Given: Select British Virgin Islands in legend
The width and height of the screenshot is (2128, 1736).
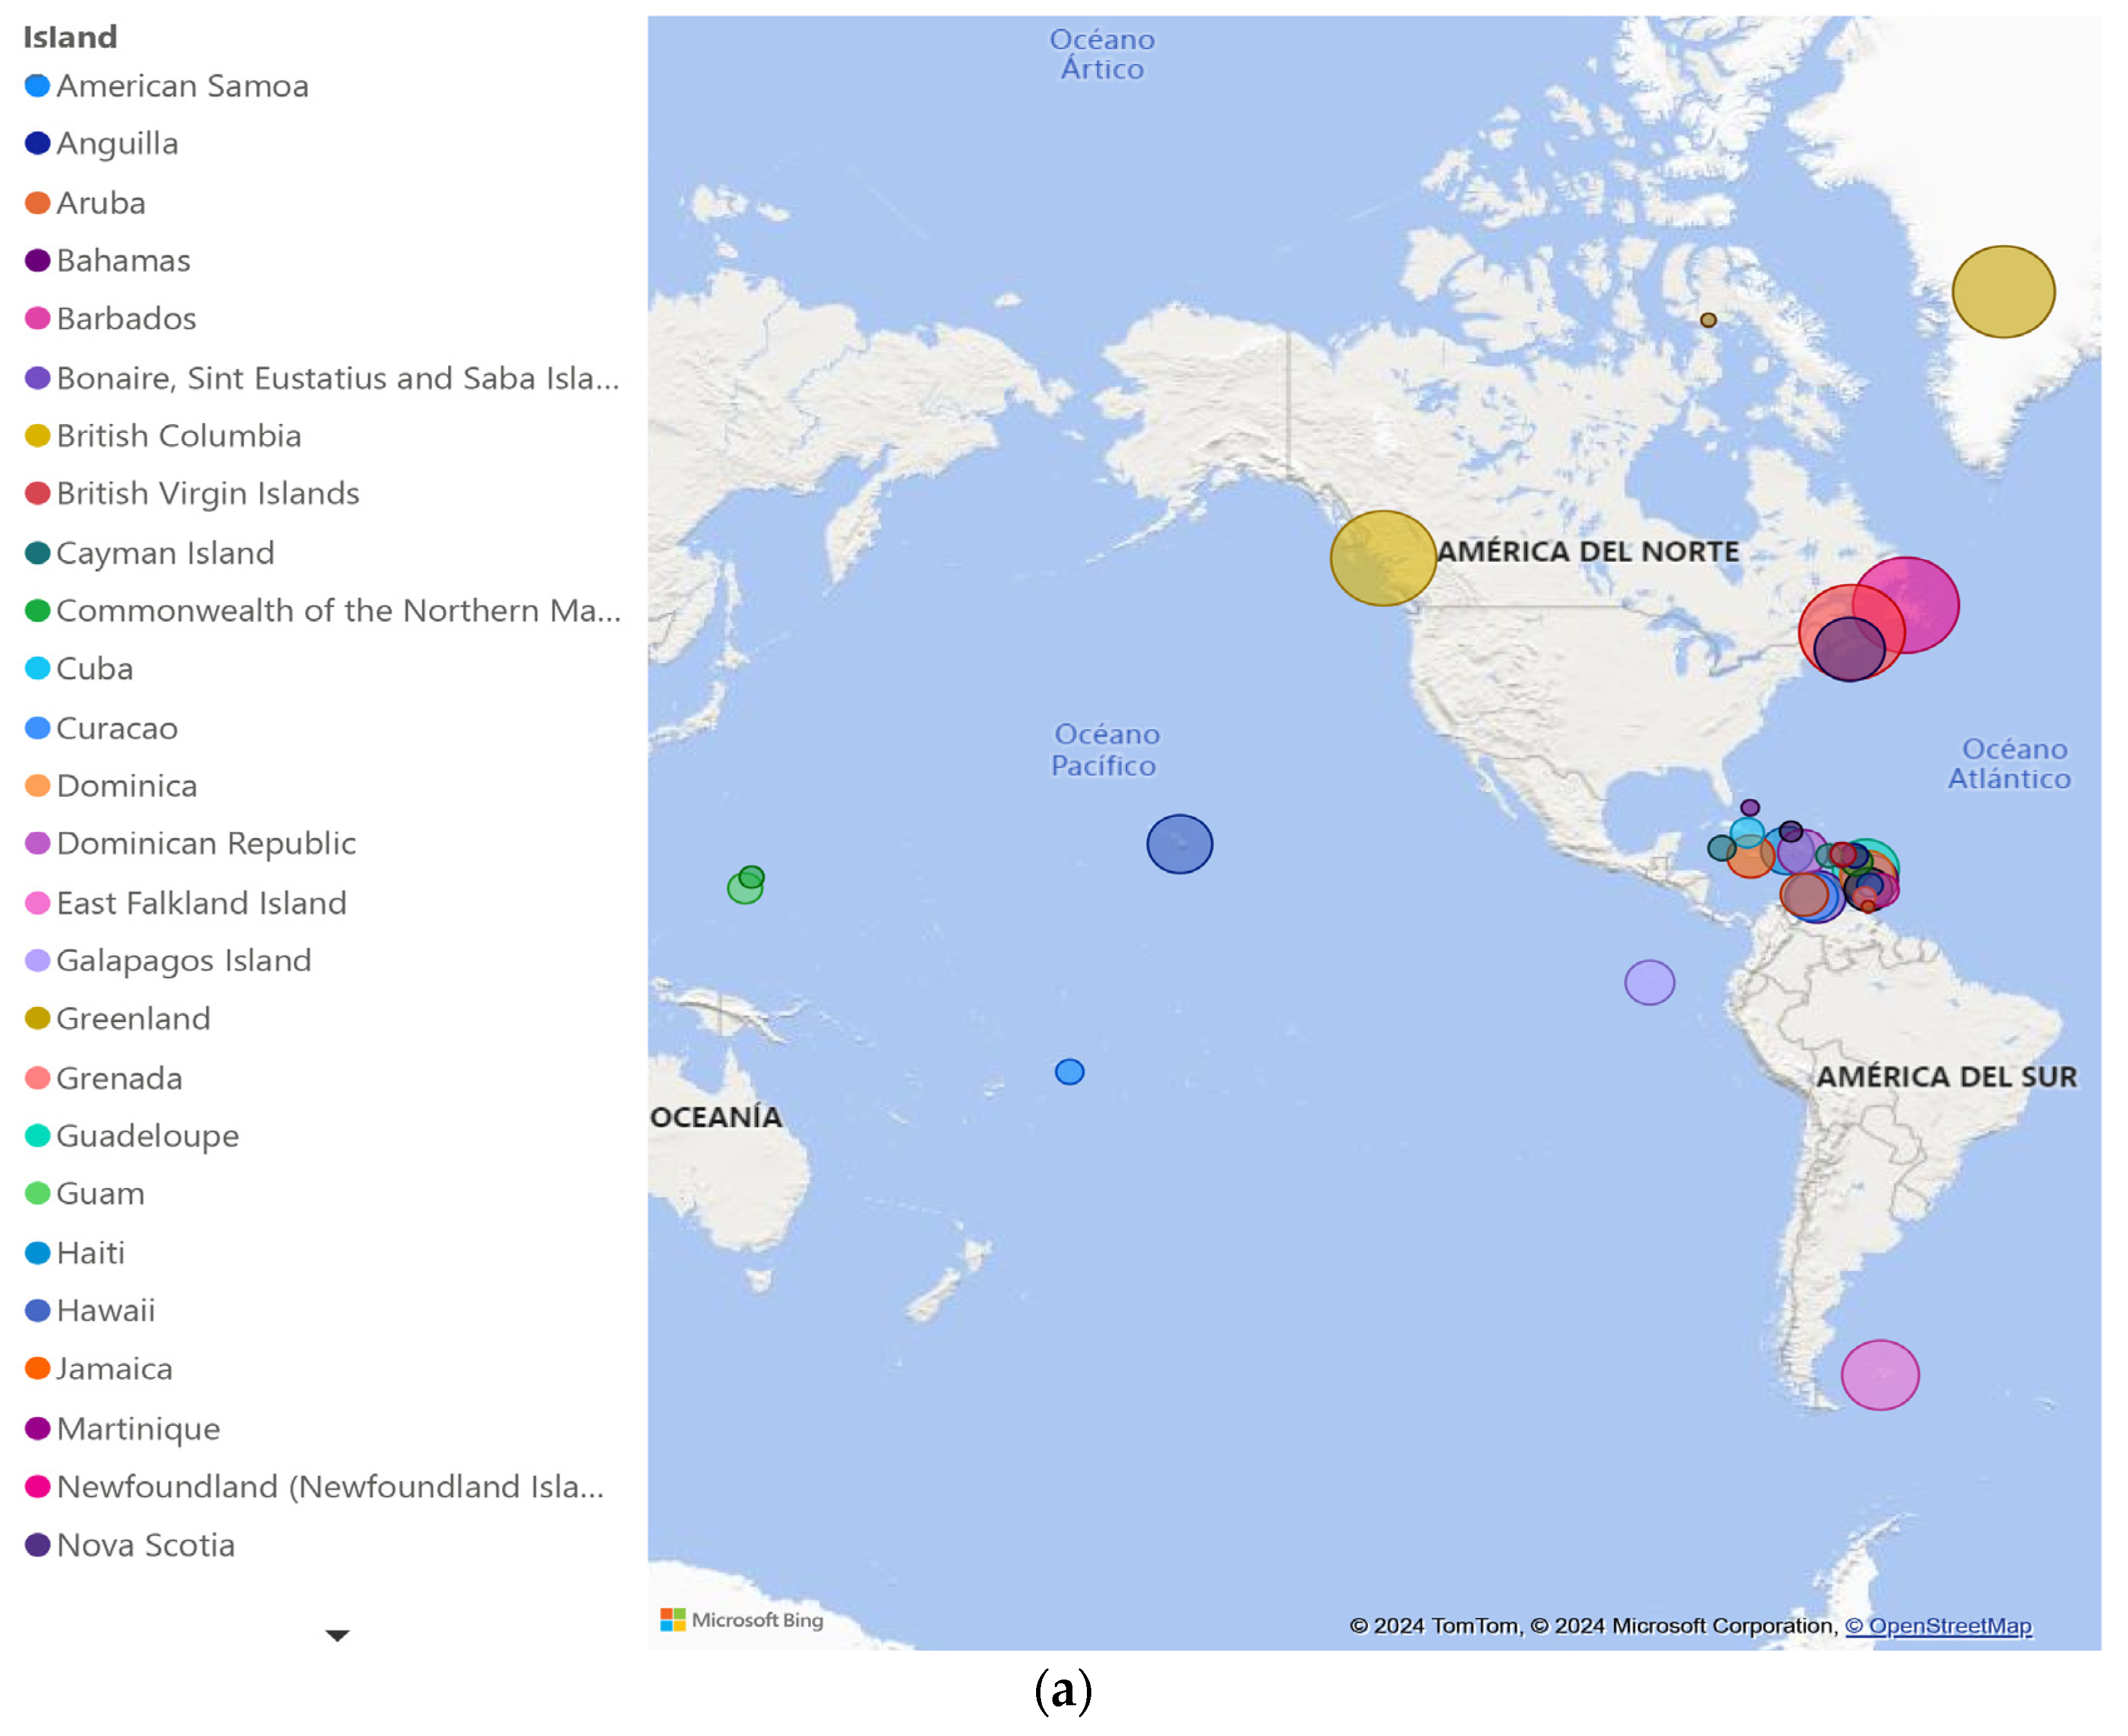Looking at the screenshot, I should [x=207, y=494].
